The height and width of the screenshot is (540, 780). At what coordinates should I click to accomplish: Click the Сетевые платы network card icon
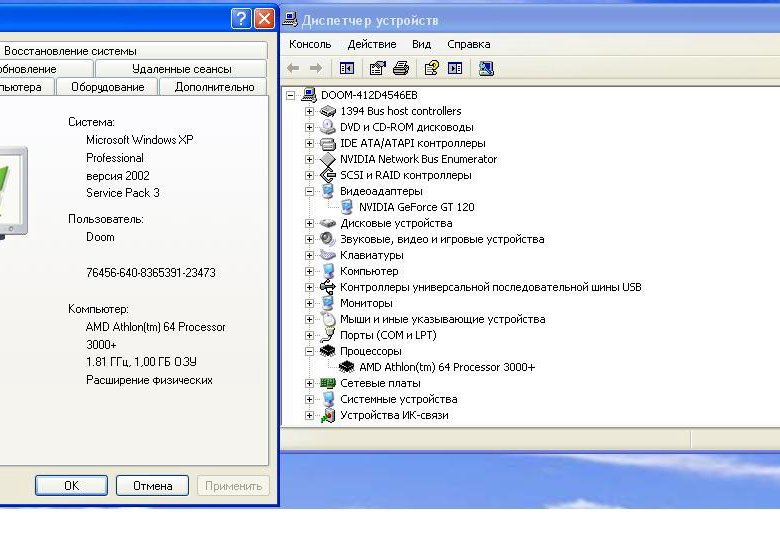point(328,383)
